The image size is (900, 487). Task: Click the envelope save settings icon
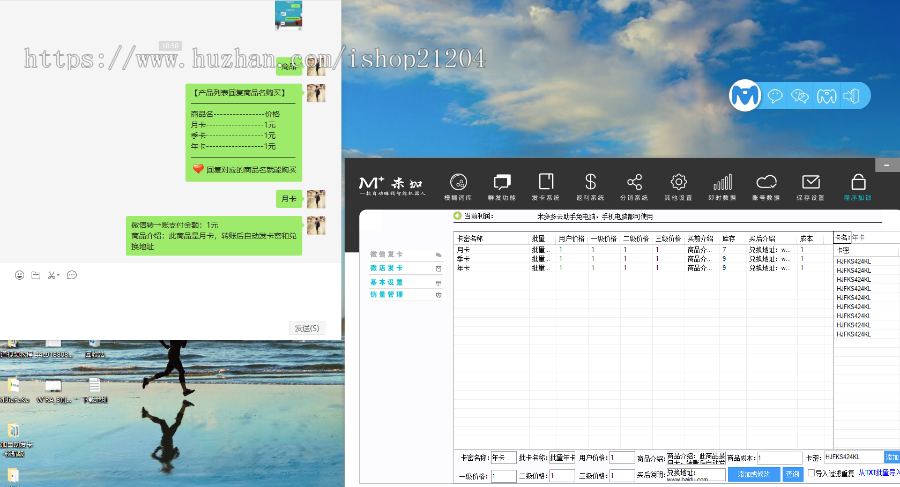coord(811,182)
